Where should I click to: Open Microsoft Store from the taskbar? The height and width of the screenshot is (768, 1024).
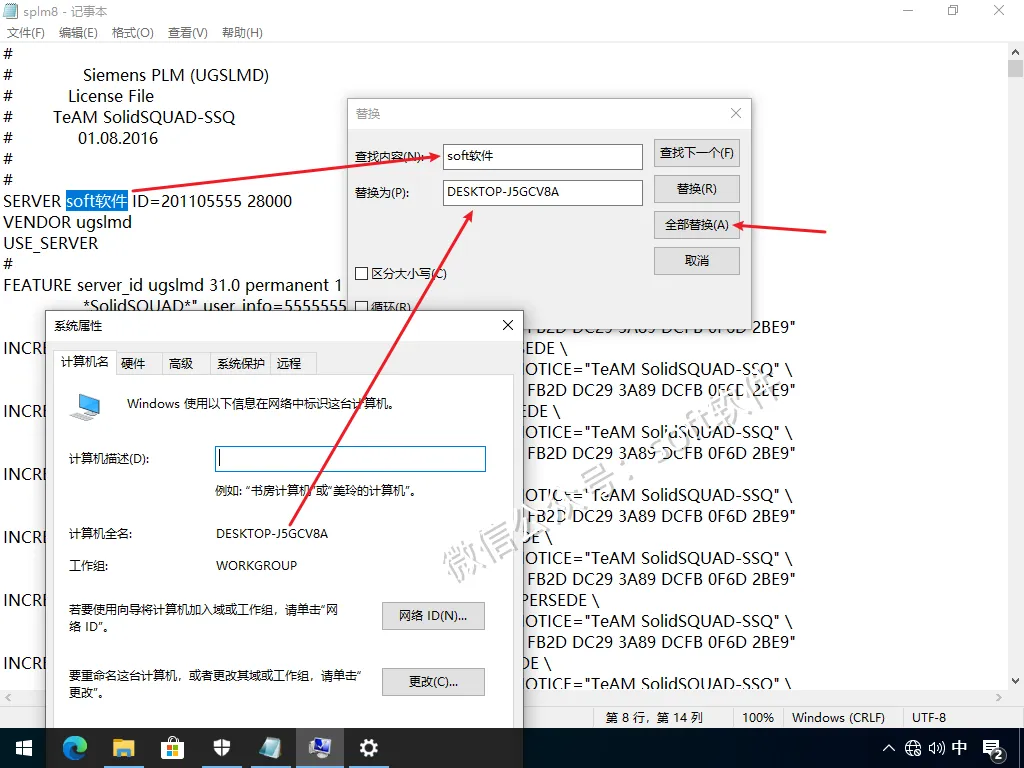tap(172, 748)
